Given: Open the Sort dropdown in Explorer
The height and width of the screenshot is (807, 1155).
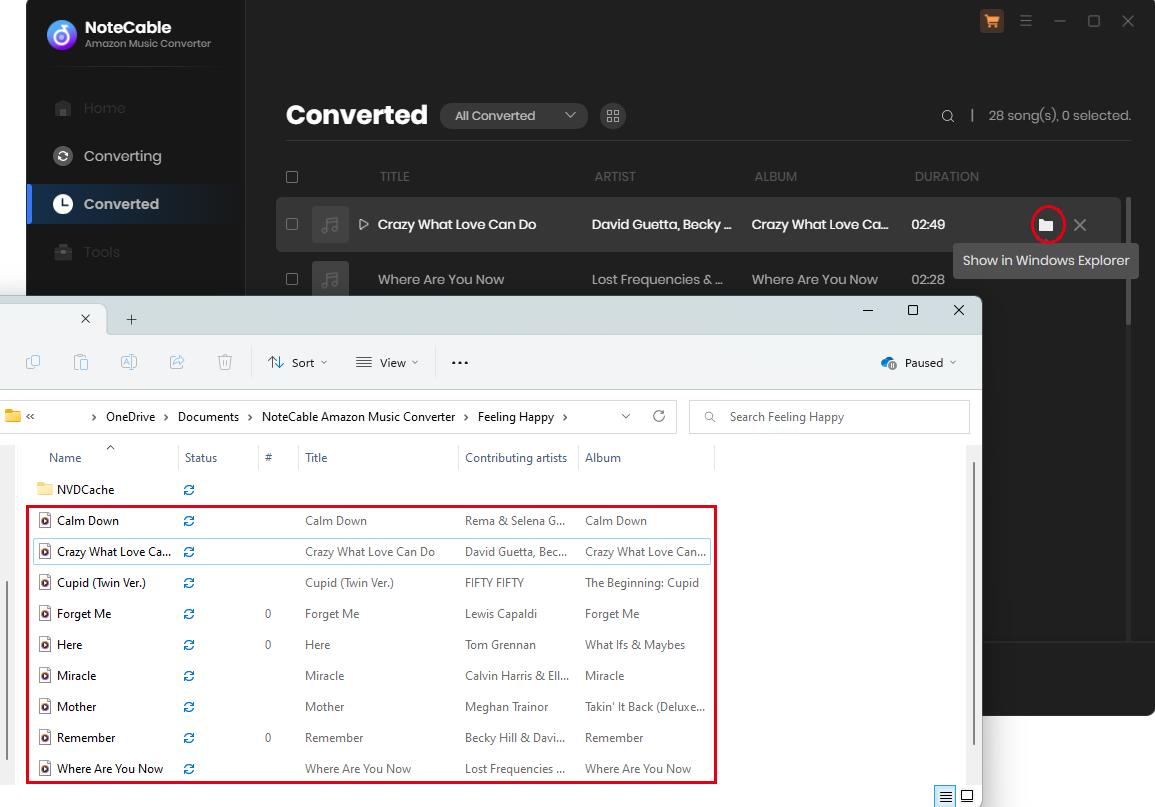Looking at the screenshot, I should [298, 362].
